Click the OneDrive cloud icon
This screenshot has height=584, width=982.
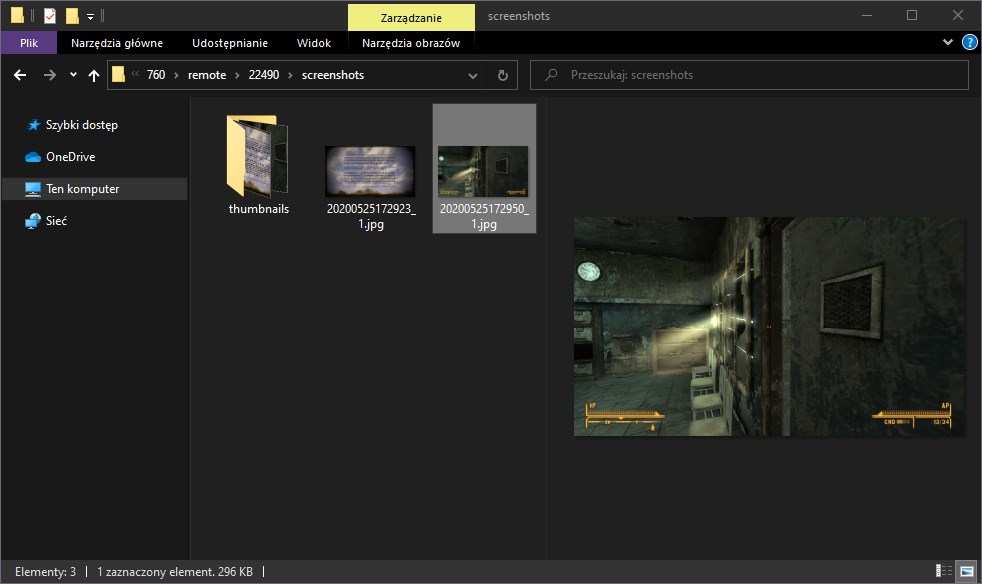tap(33, 157)
